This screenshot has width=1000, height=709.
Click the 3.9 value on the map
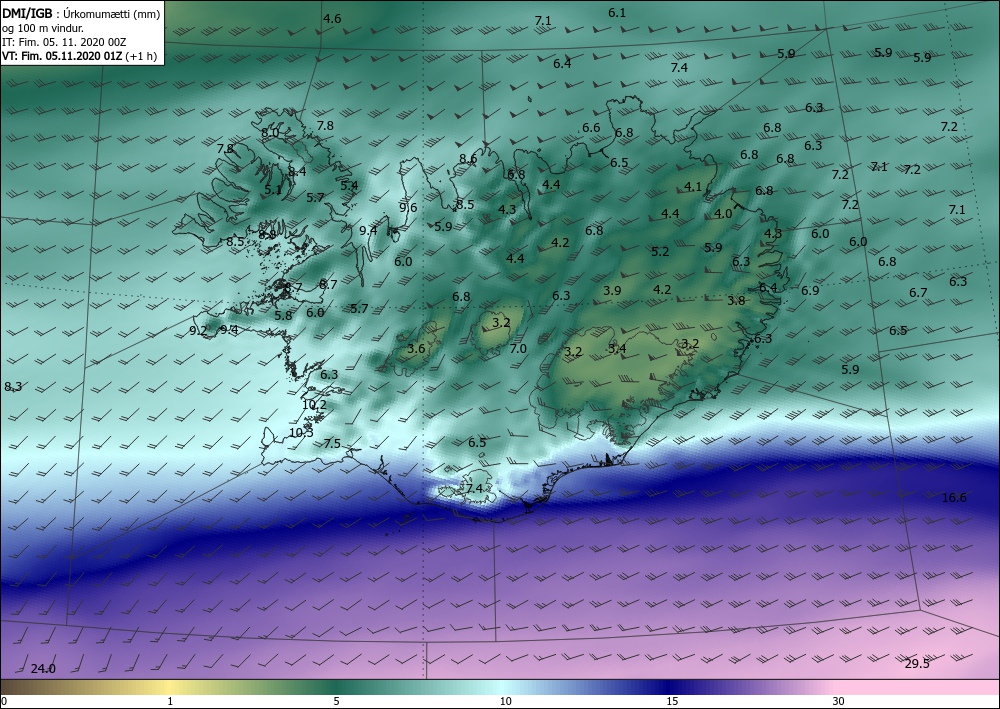(612, 290)
